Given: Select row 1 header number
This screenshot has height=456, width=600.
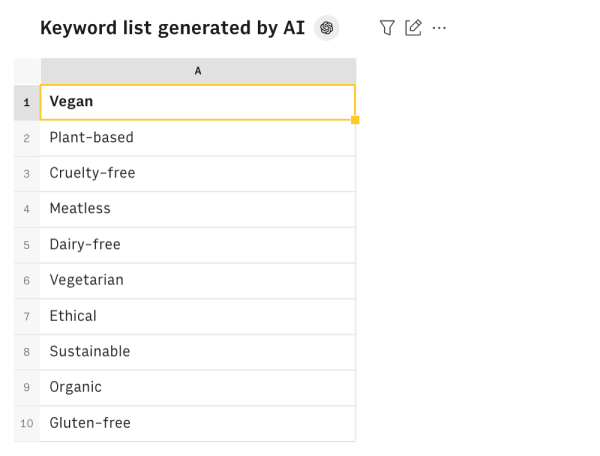Looking at the screenshot, I should (x=26, y=102).
